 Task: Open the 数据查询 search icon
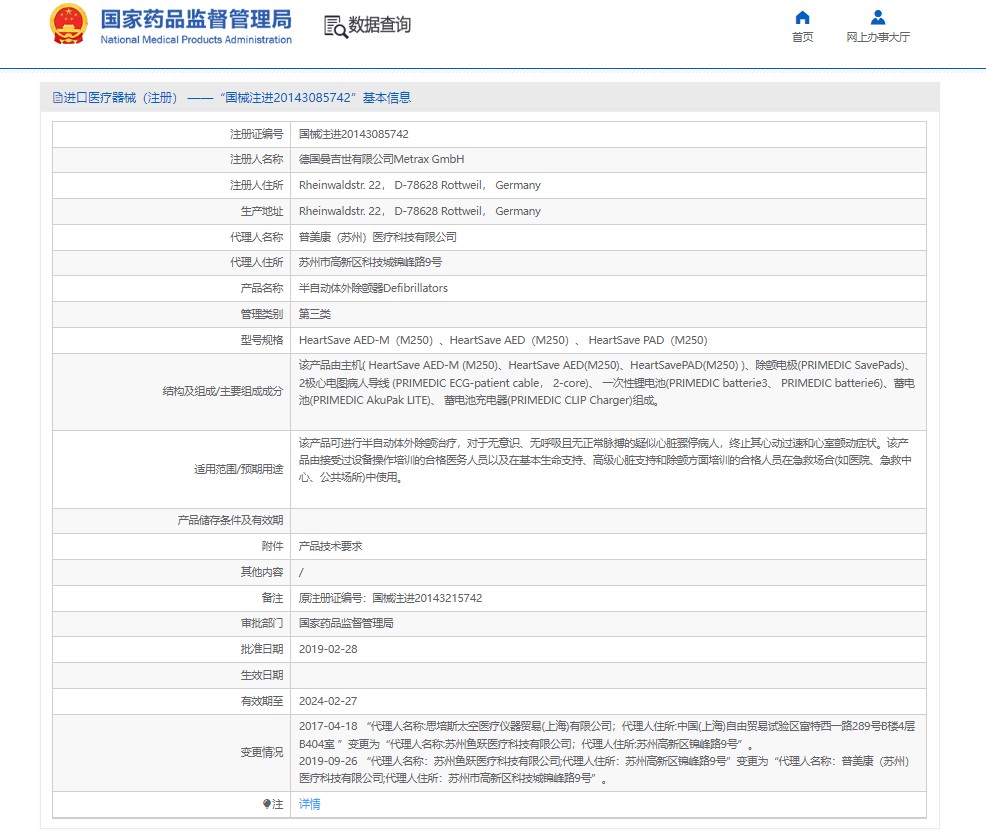[x=335, y=26]
